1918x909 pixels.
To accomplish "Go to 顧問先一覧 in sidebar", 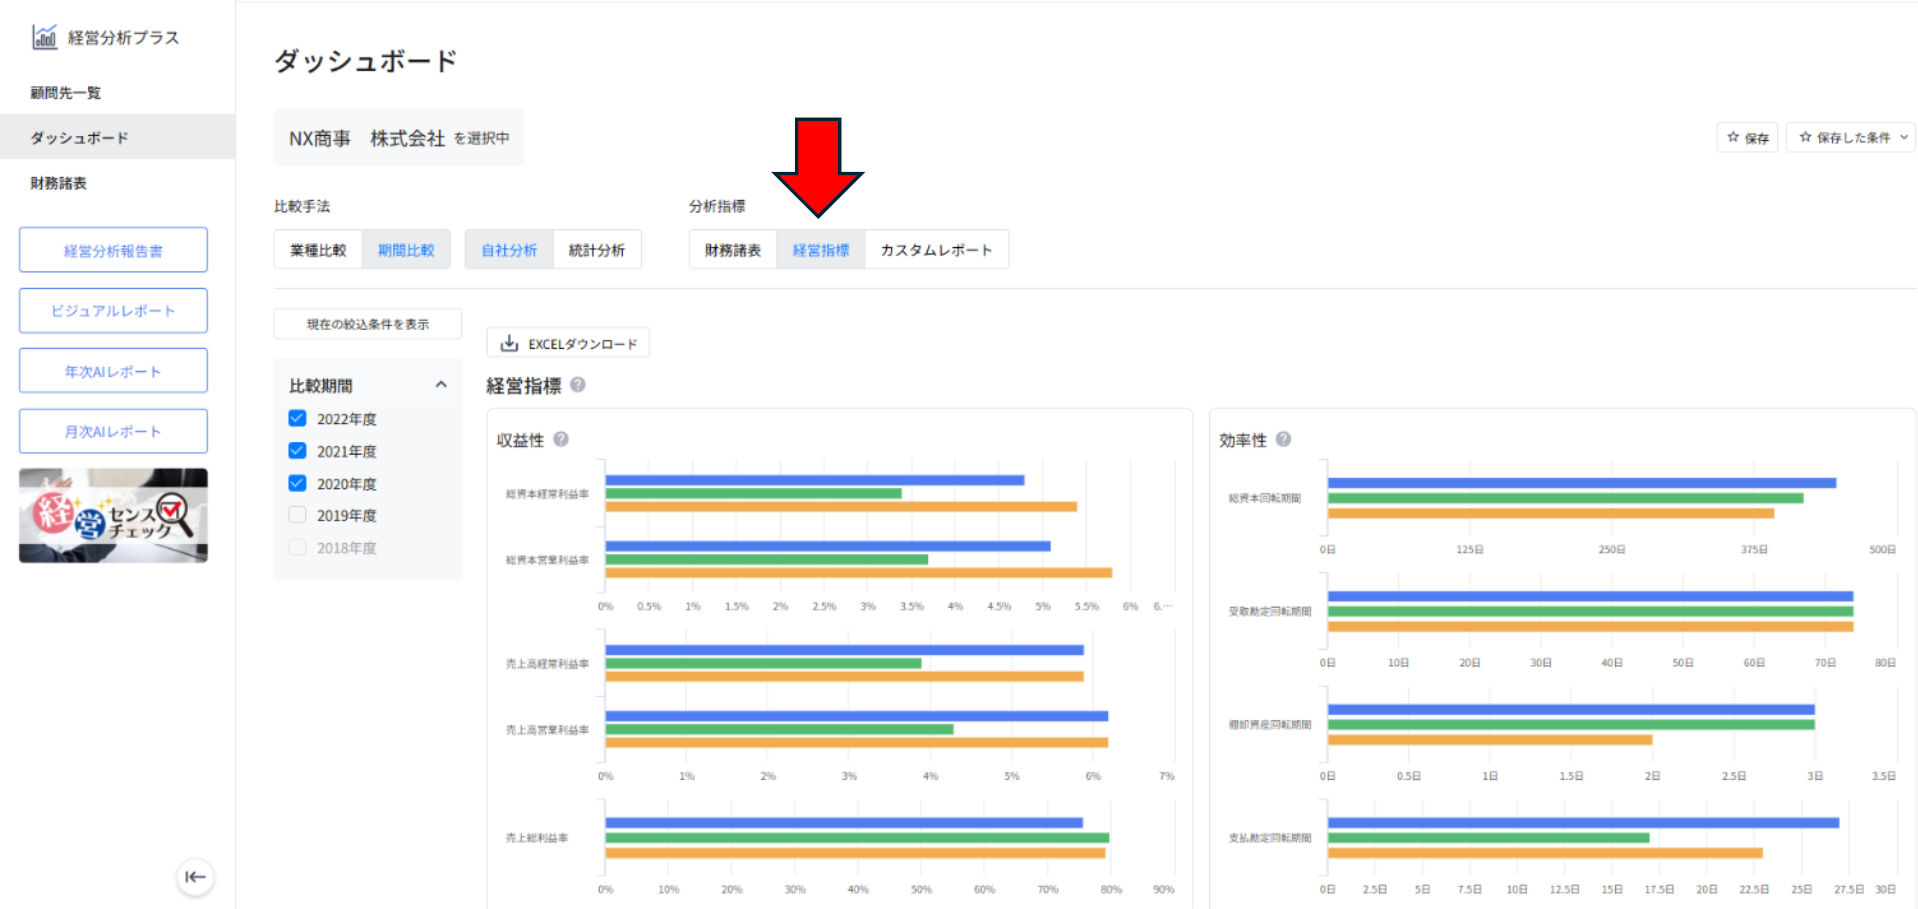I will [65, 93].
